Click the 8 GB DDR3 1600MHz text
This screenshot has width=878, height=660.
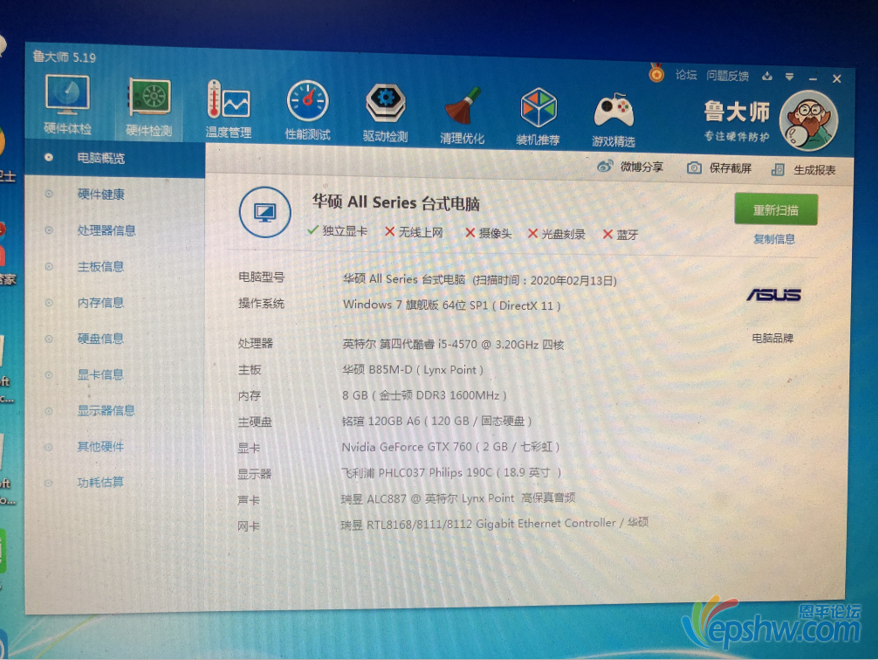click(424, 395)
